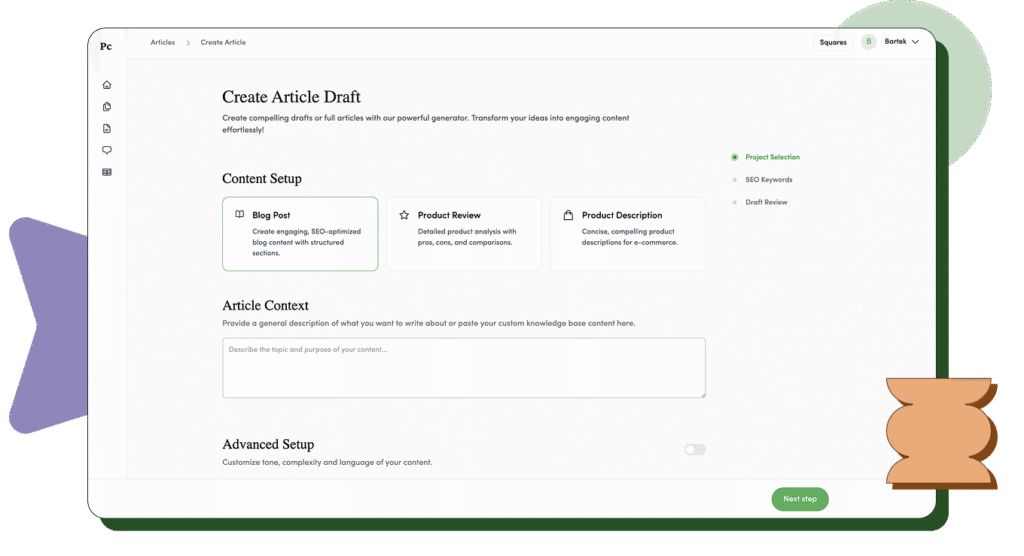Choose the Product Review content type
The image size is (1024, 556).
coord(464,234)
